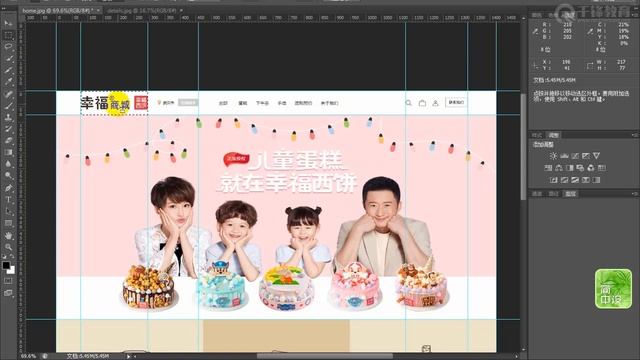Image resolution: width=640 pixels, height=360 pixels.
Task: Add a Hue/Saturation adjustment layer
Action: [548, 168]
